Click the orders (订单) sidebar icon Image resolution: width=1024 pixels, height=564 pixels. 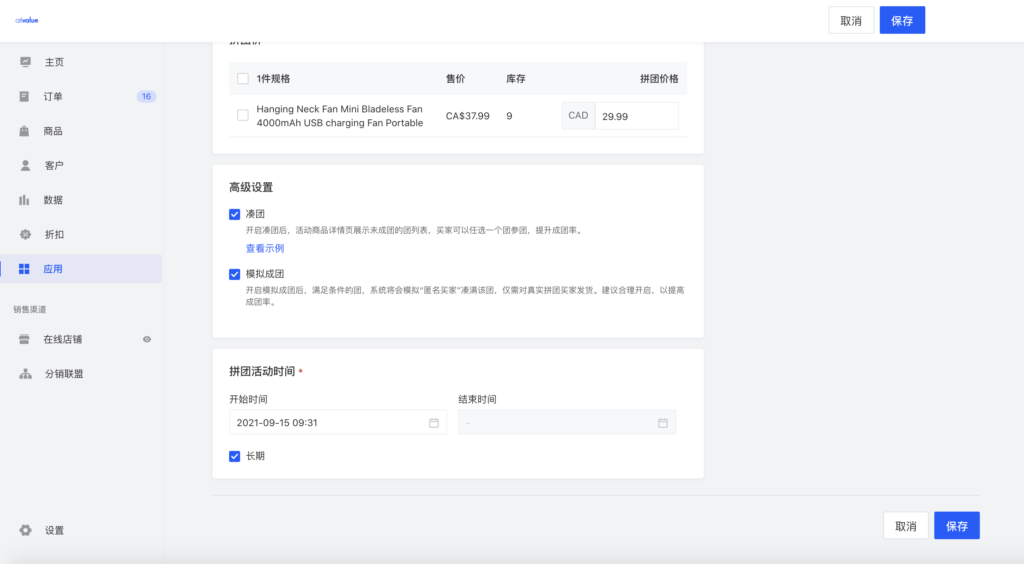[x=24, y=97]
